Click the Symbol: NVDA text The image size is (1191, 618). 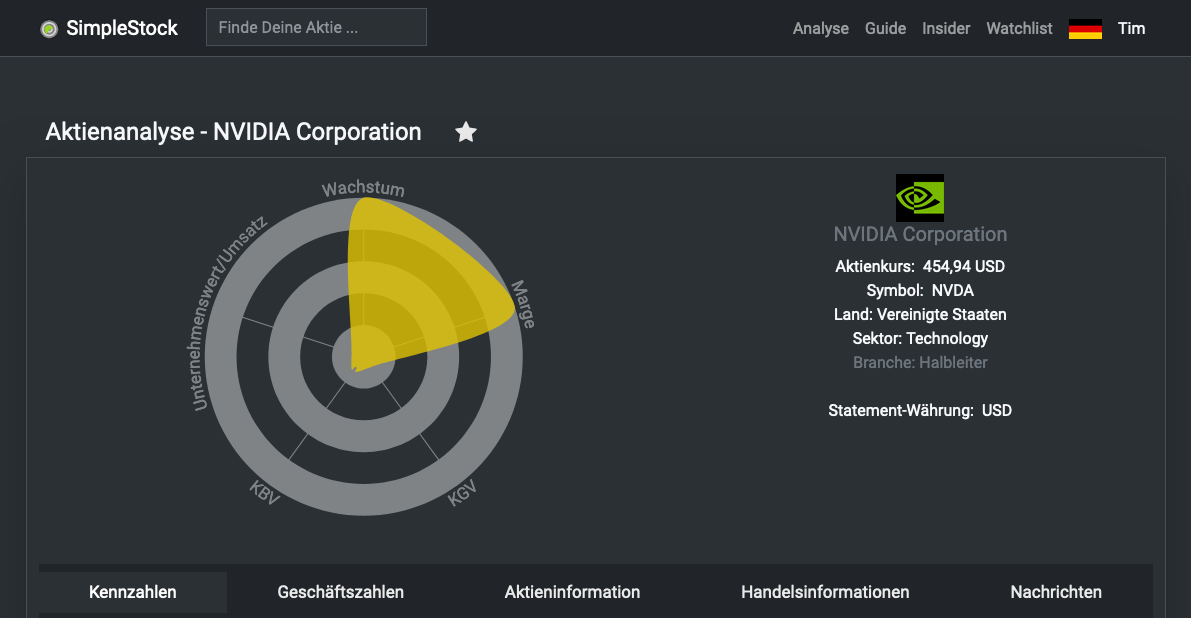point(920,290)
